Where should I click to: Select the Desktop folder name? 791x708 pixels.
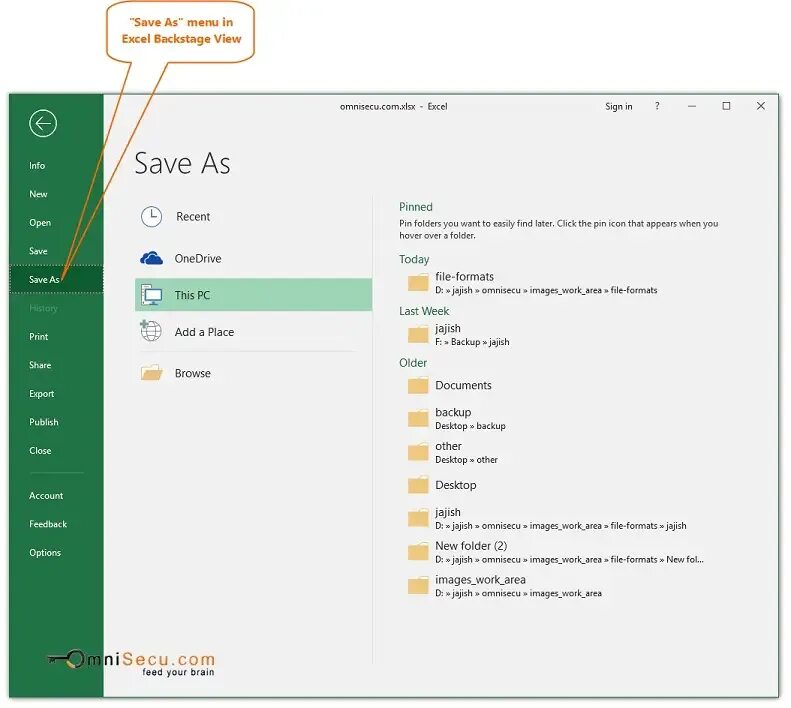tap(456, 485)
